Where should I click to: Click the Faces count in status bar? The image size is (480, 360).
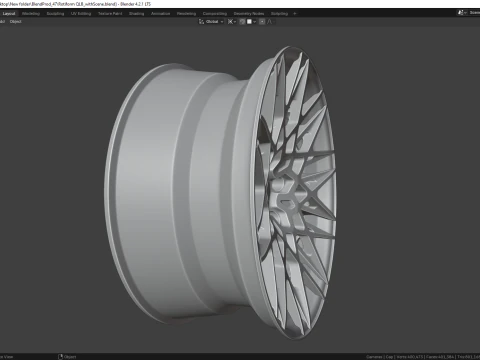pos(440,357)
